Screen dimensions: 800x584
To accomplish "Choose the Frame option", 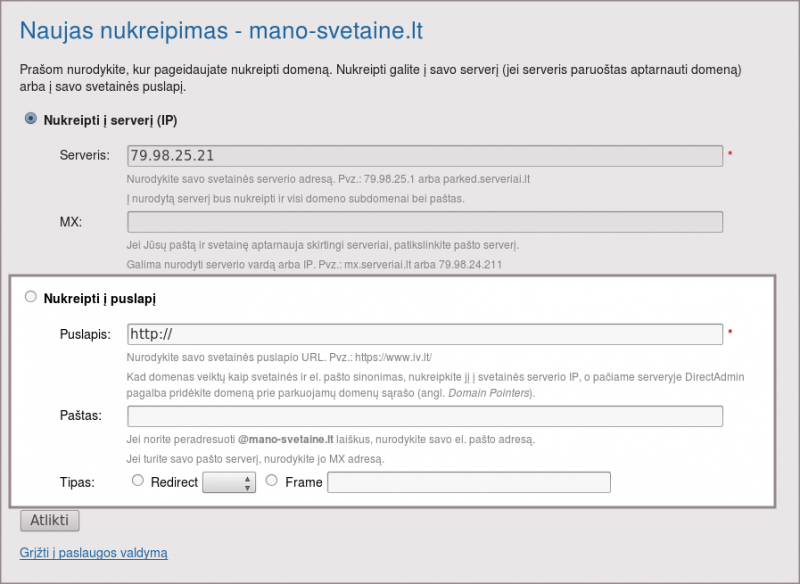I will click(x=271, y=481).
